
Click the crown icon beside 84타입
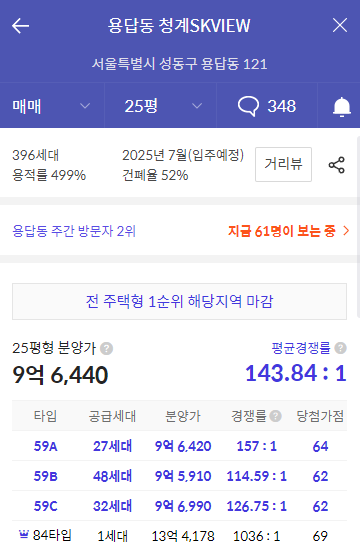tap(23, 534)
